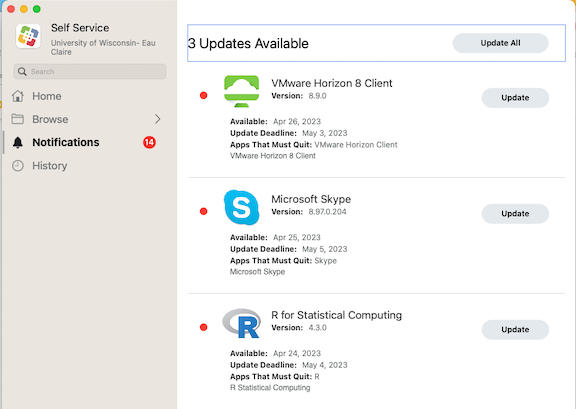Click the search magnifier icon
The image size is (576, 409).
[22, 71]
